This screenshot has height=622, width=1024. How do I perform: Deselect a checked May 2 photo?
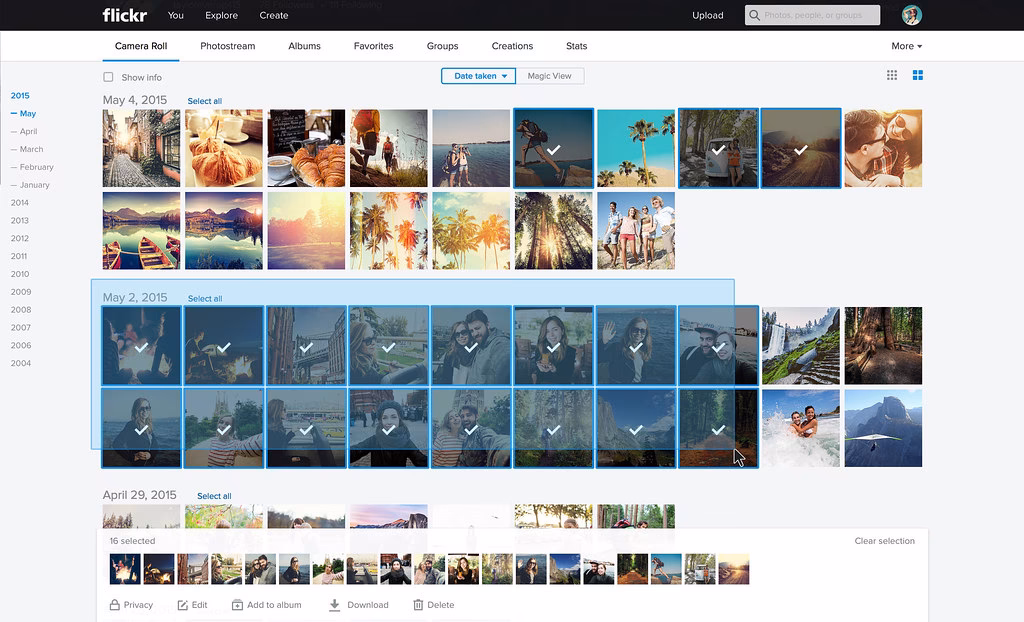click(141, 346)
